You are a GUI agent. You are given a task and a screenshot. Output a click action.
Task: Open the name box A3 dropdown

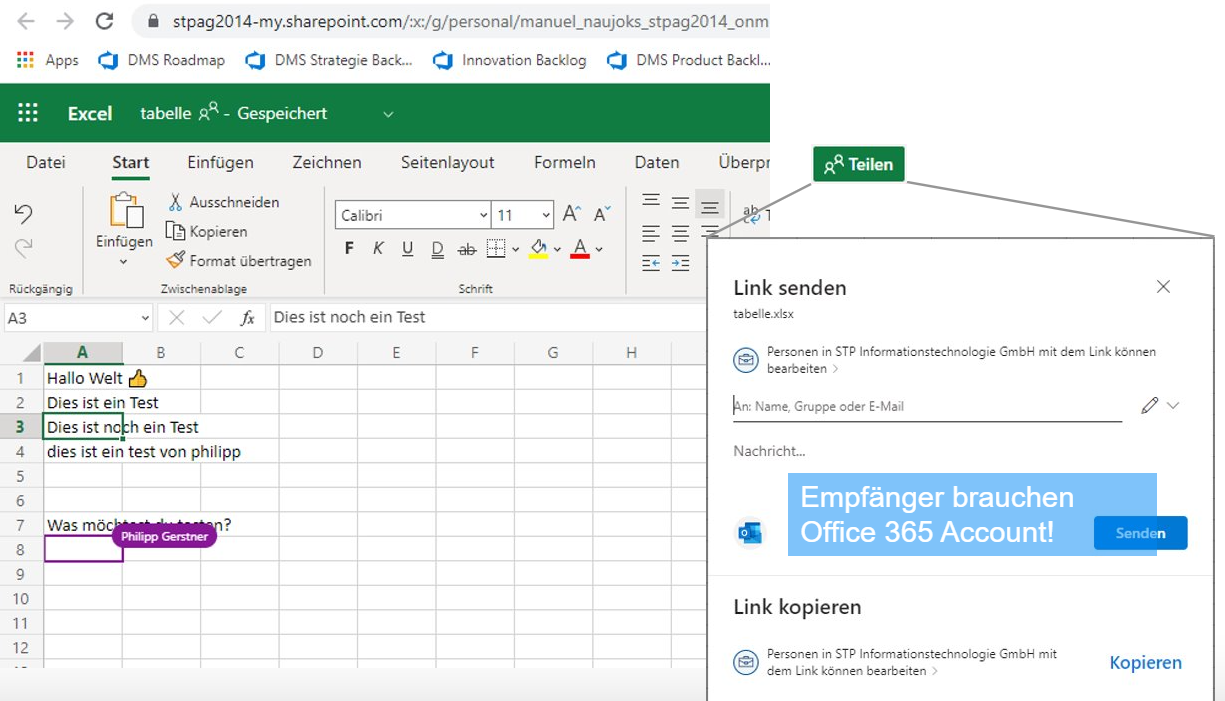(145, 318)
